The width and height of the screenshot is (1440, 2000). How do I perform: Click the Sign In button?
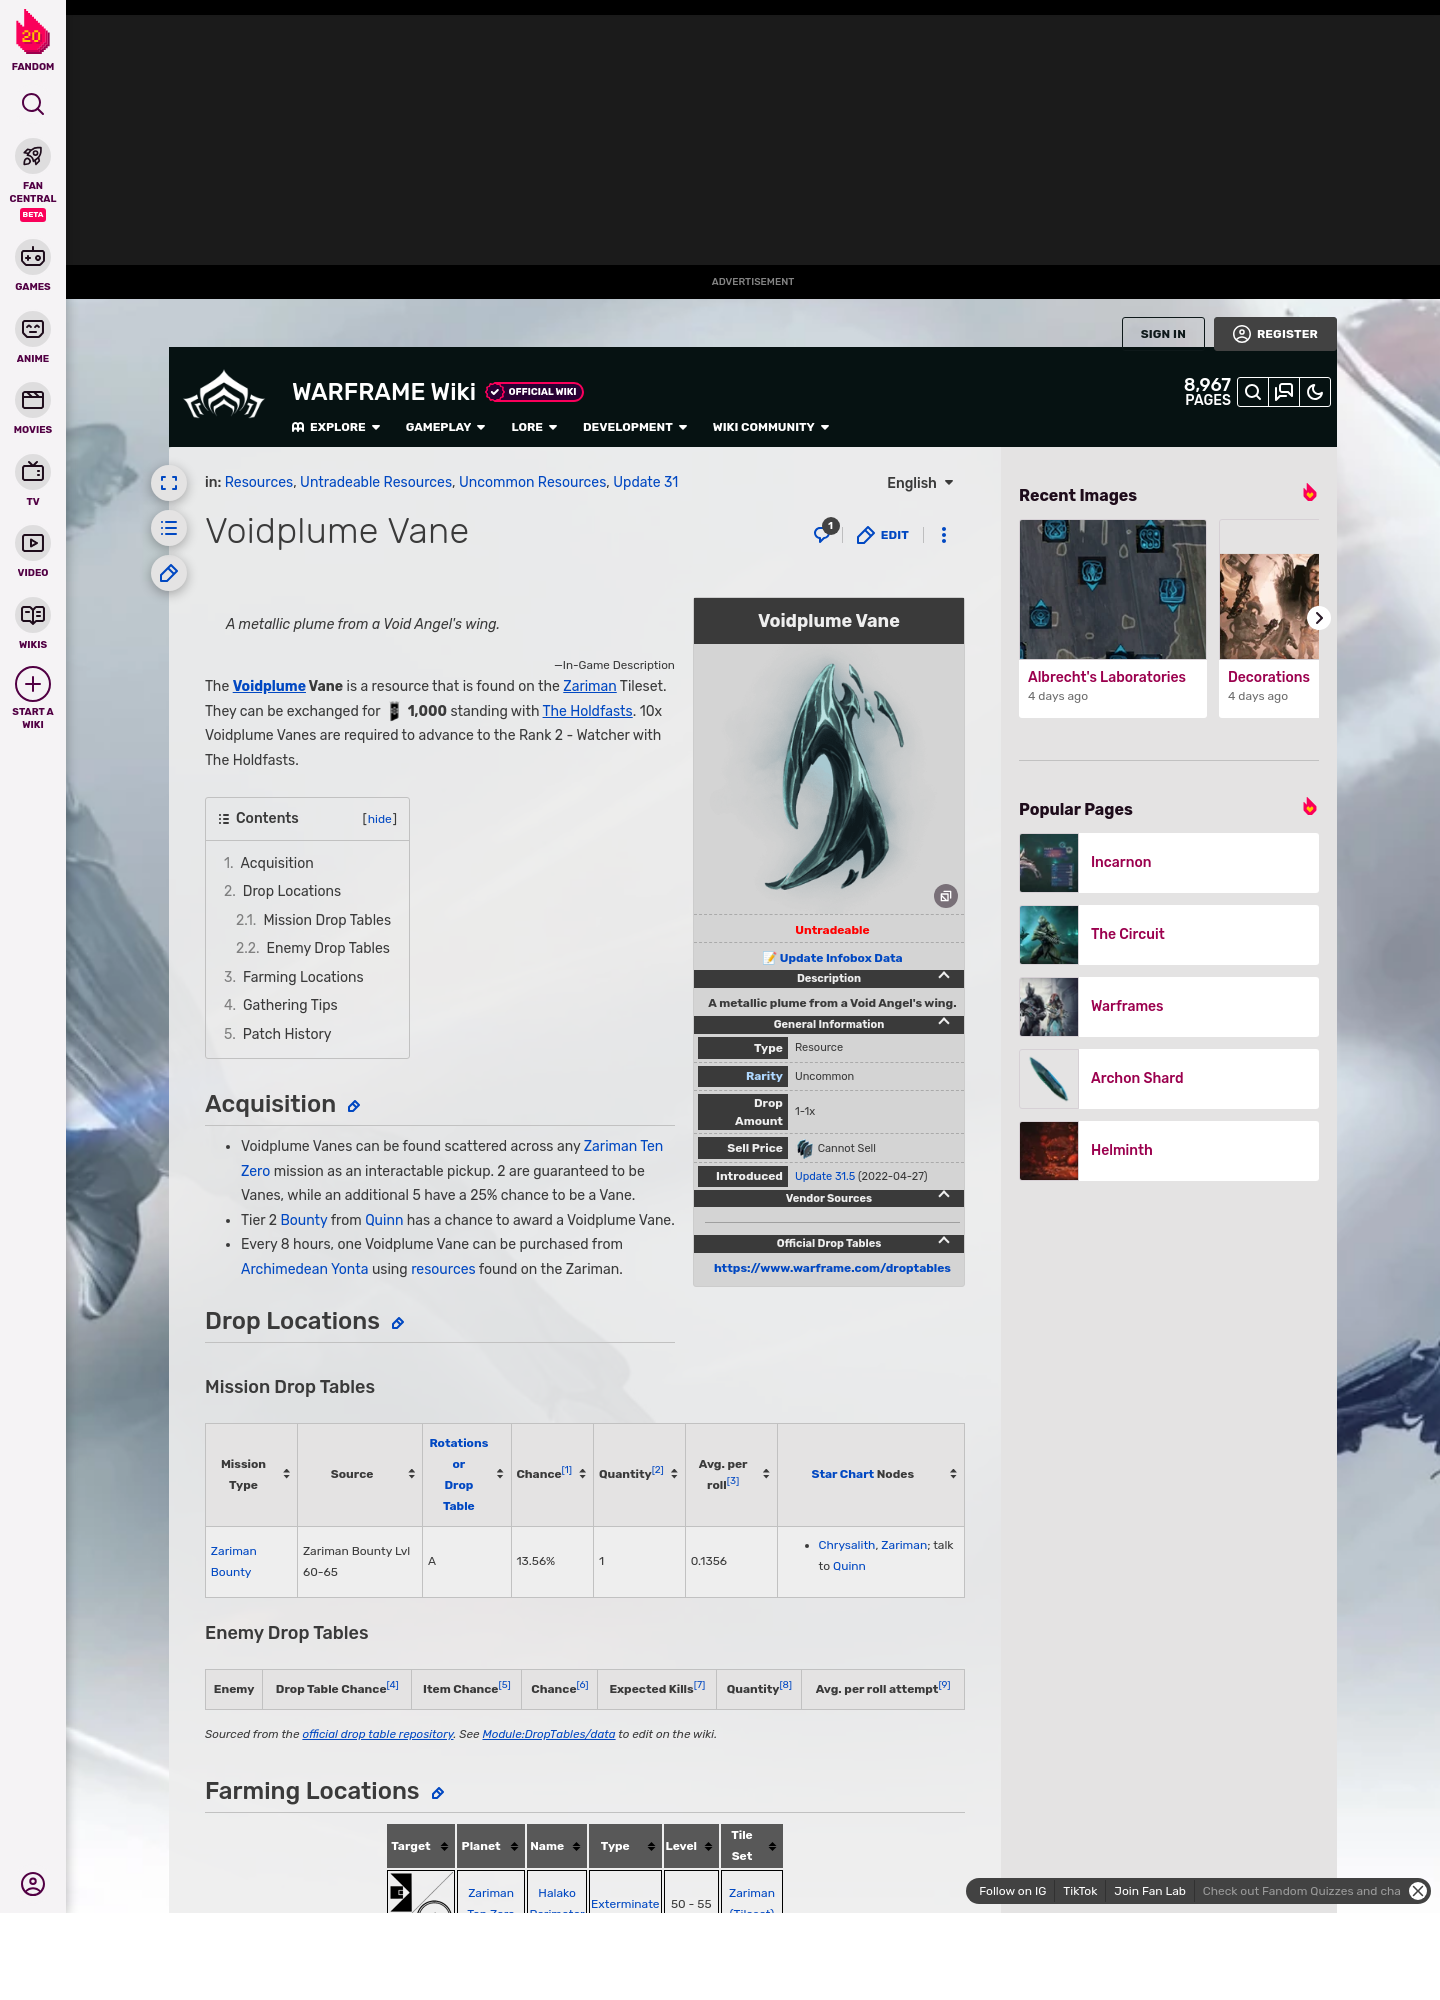pyautogui.click(x=1163, y=334)
